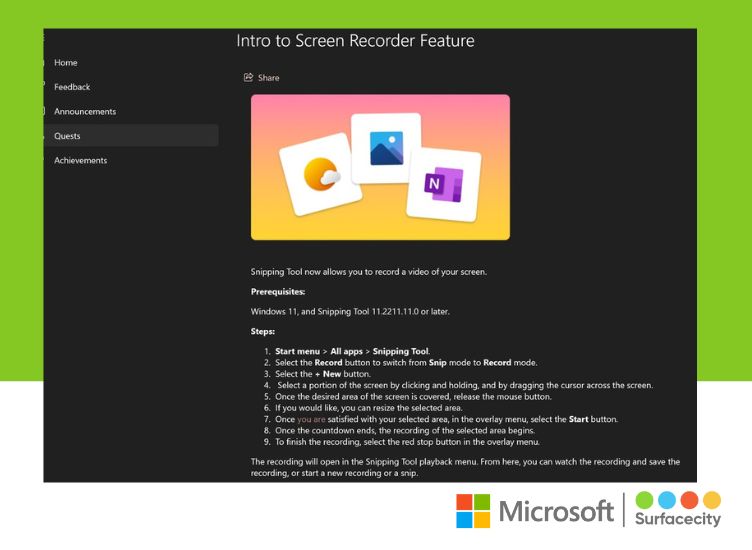The width and height of the screenshot is (752, 550).
Task: Click the yellow Surfacecity dot
Action: tap(711, 499)
